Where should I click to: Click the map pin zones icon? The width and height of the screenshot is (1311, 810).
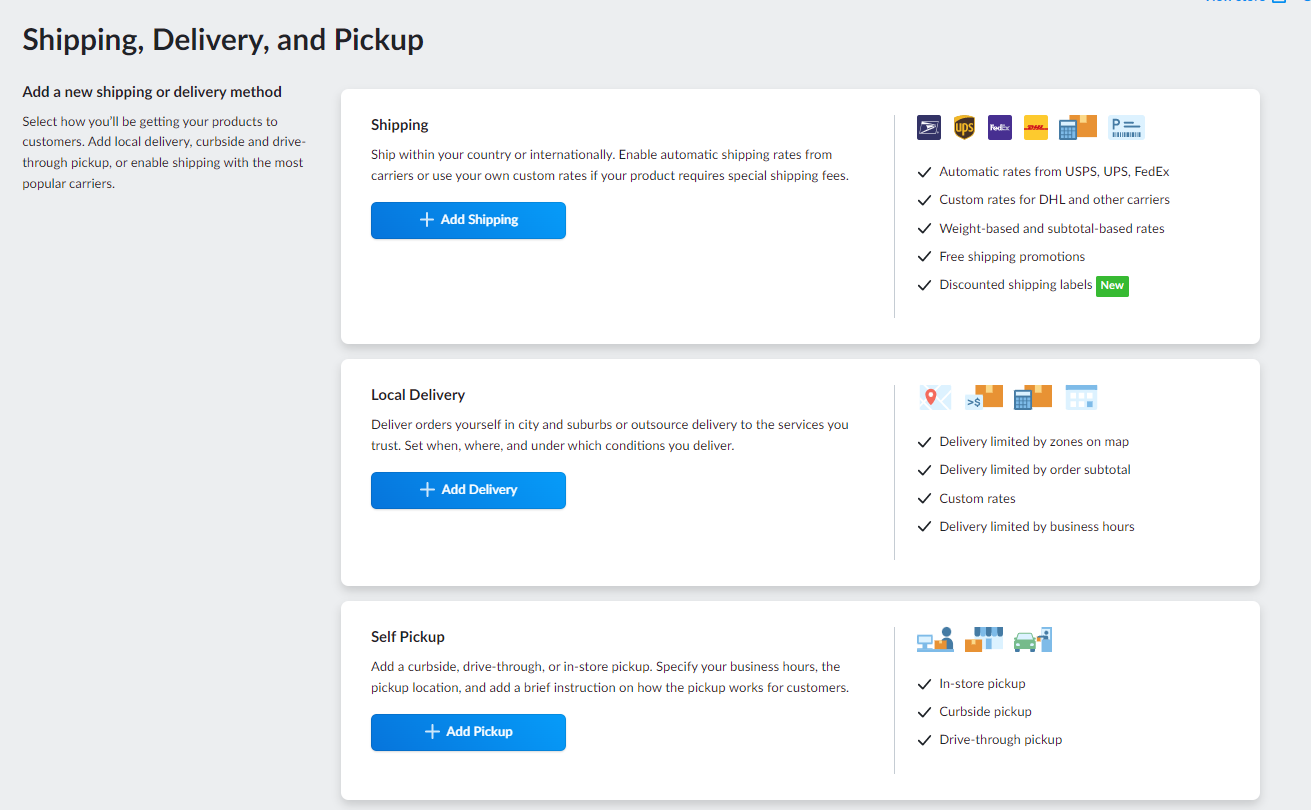tap(935, 397)
